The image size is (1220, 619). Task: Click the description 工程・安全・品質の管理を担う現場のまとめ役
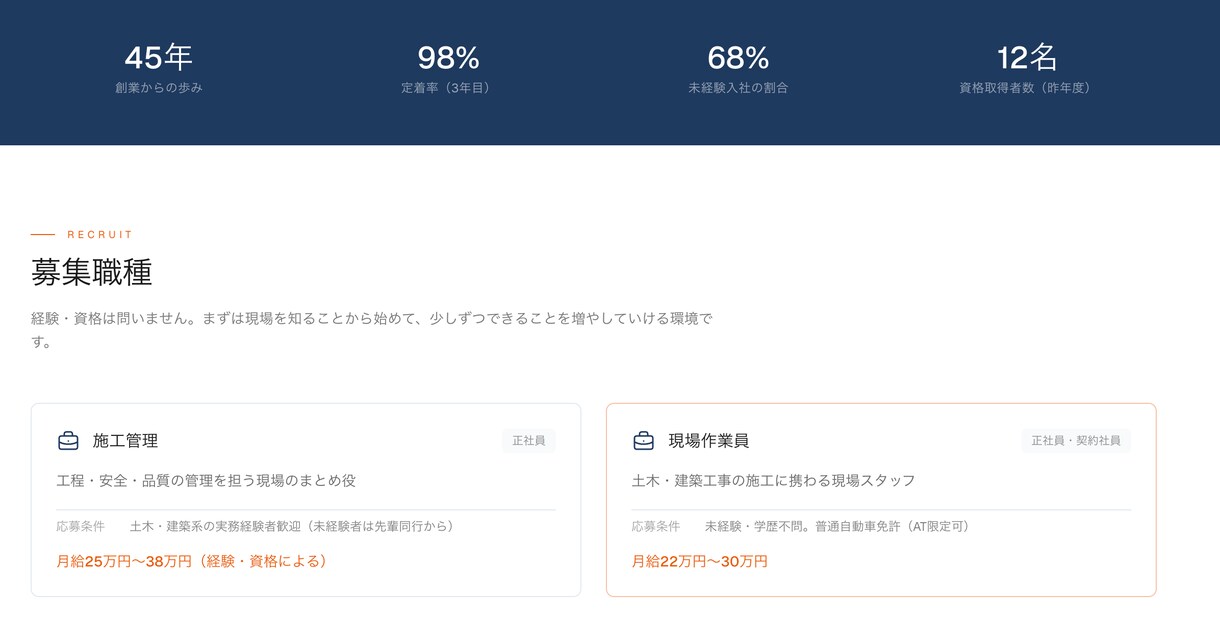coord(206,481)
